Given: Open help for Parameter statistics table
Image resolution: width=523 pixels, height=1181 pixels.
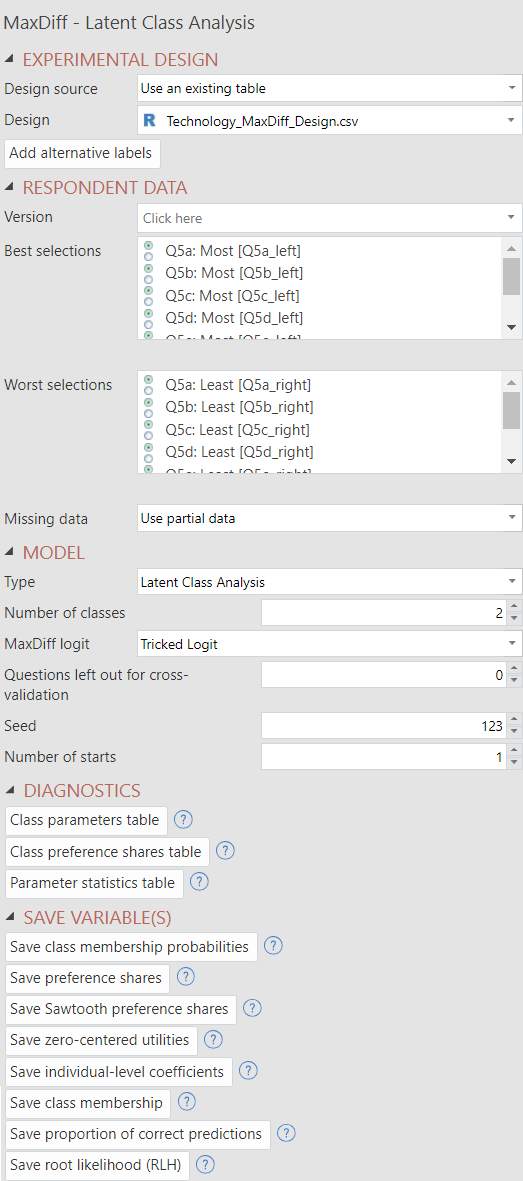Looking at the screenshot, I should click(x=199, y=883).
